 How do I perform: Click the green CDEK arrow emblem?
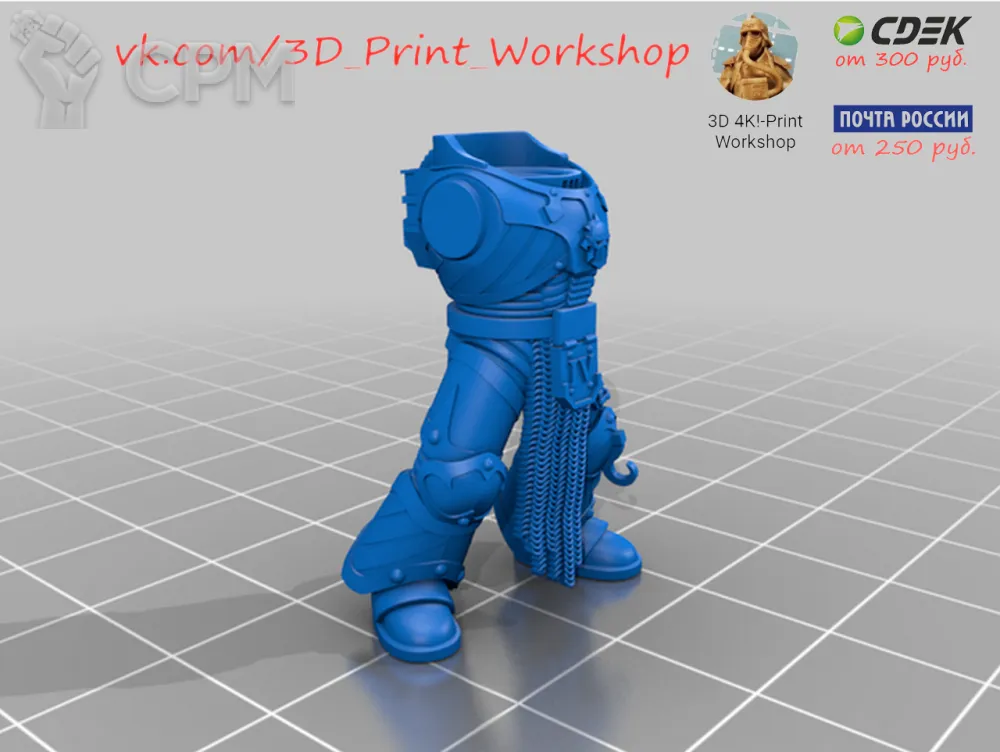tap(849, 31)
